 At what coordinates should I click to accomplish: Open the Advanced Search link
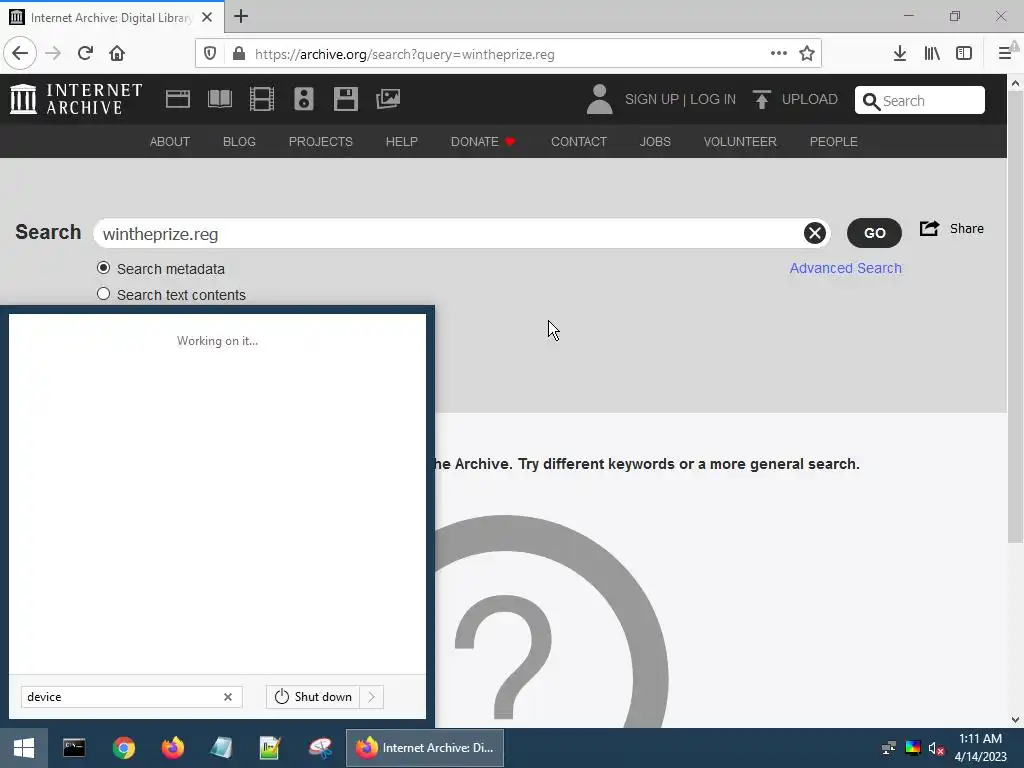pyautogui.click(x=846, y=268)
